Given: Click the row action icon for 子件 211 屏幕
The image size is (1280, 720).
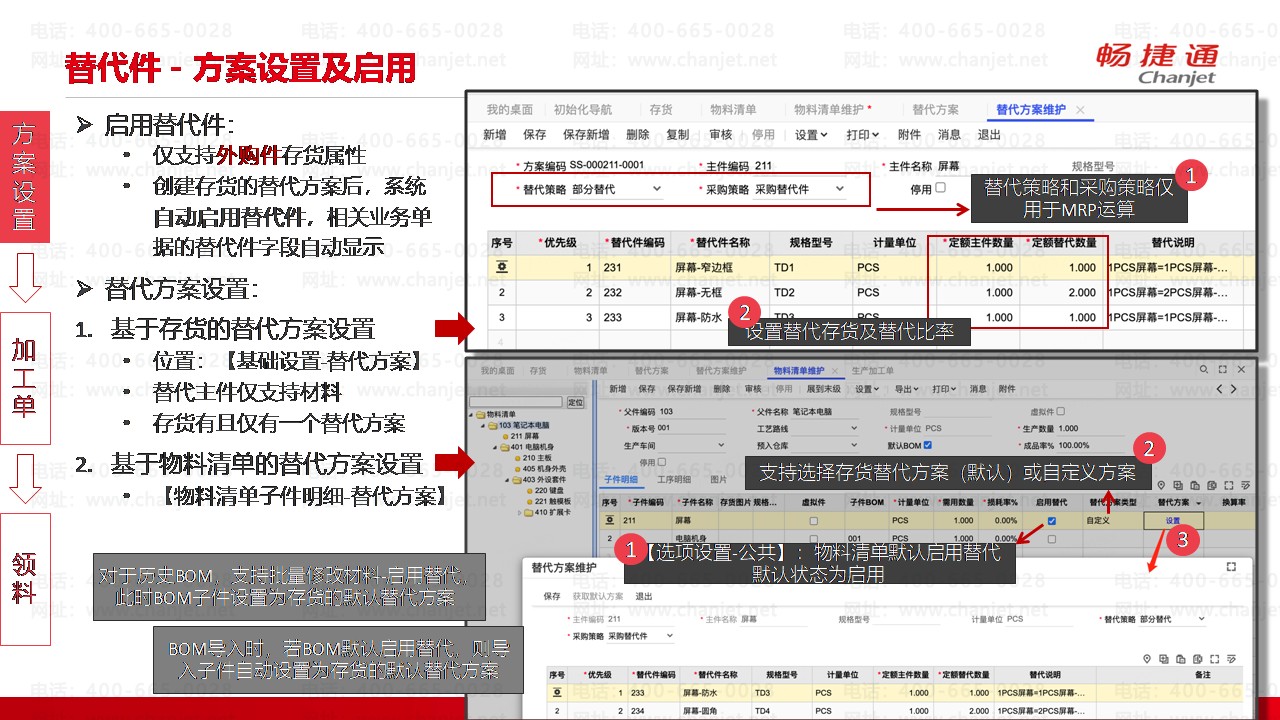Looking at the screenshot, I should 612,521.
